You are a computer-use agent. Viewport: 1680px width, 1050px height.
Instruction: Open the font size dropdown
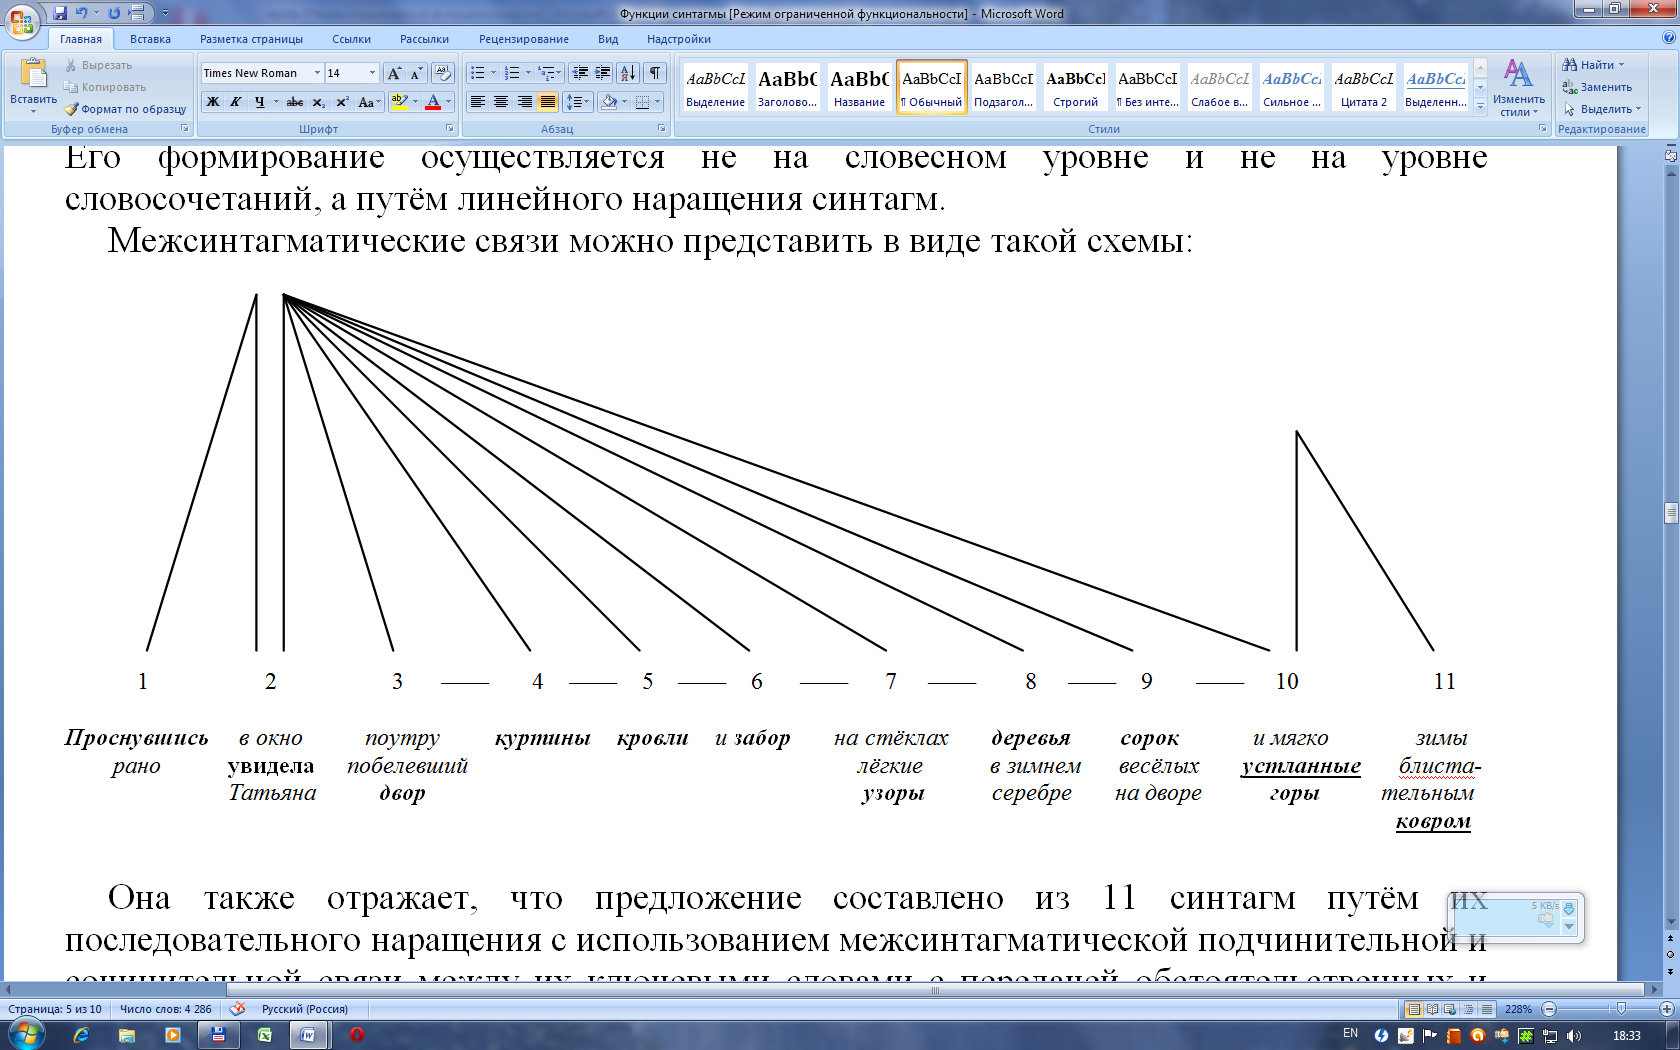point(372,73)
